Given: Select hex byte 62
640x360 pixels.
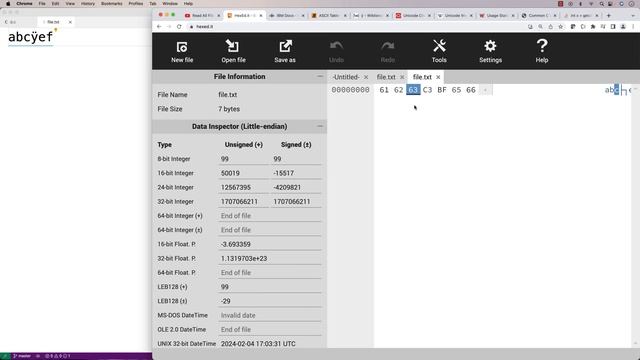Looking at the screenshot, I should [x=398, y=90].
